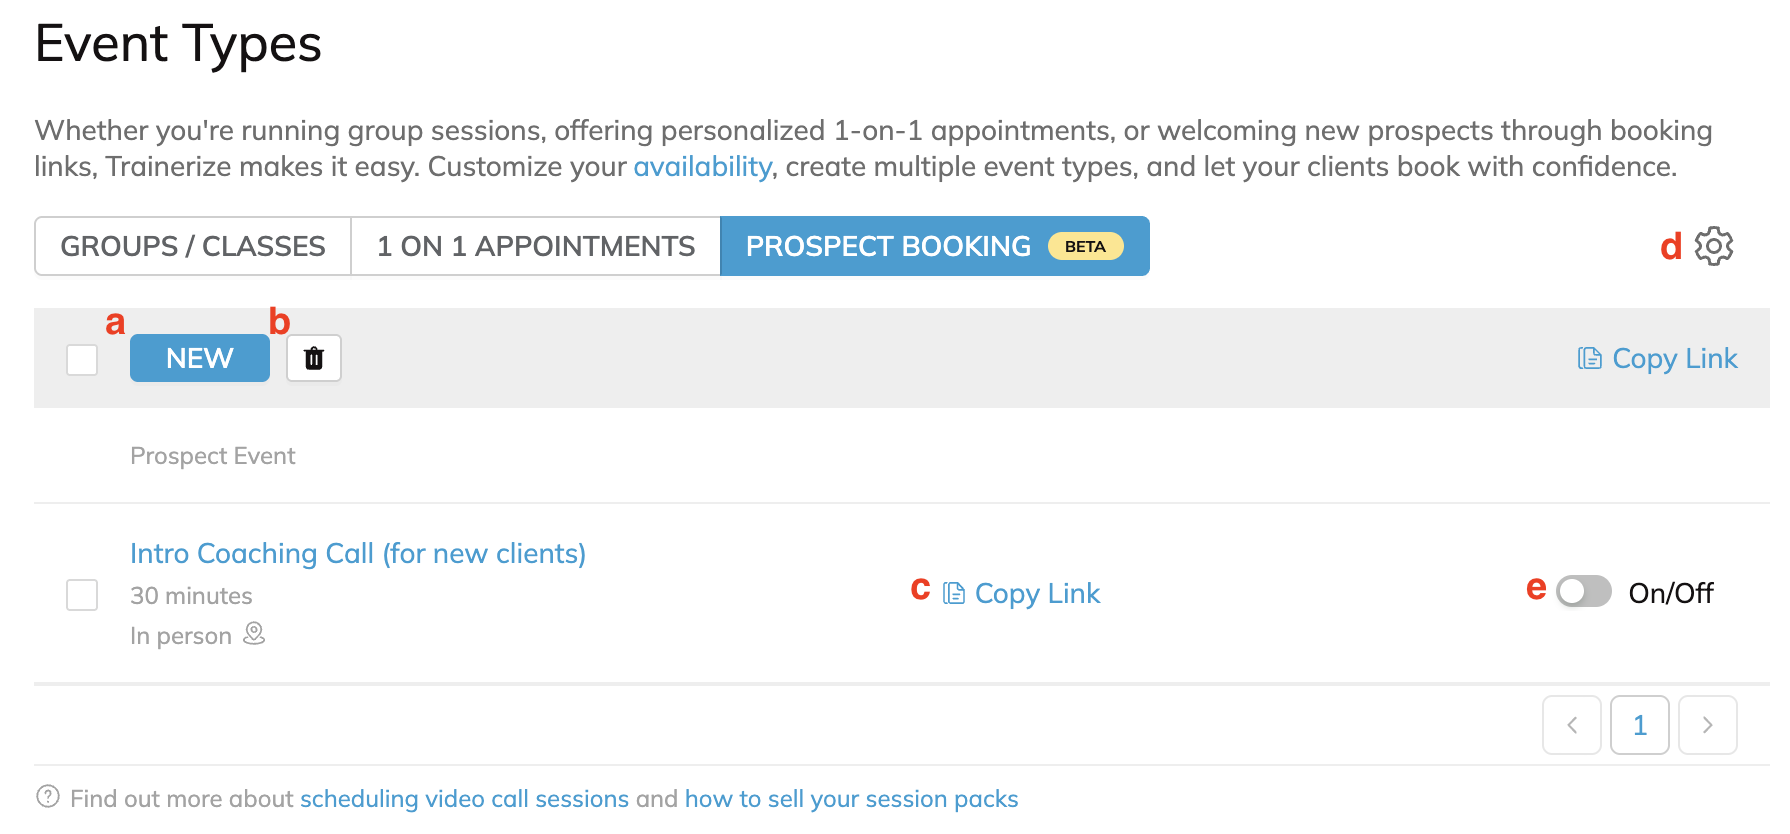Click the NEW event button

[x=200, y=358]
